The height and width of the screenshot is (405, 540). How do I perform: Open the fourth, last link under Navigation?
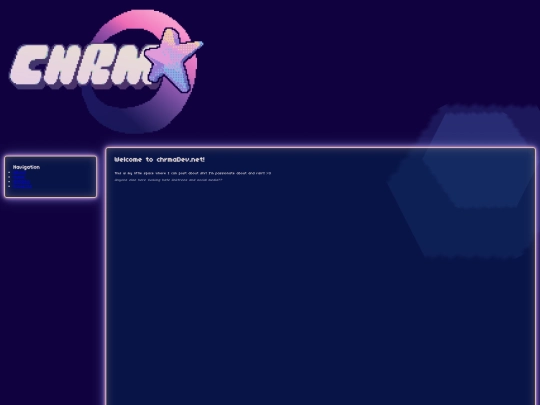pos(22,186)
